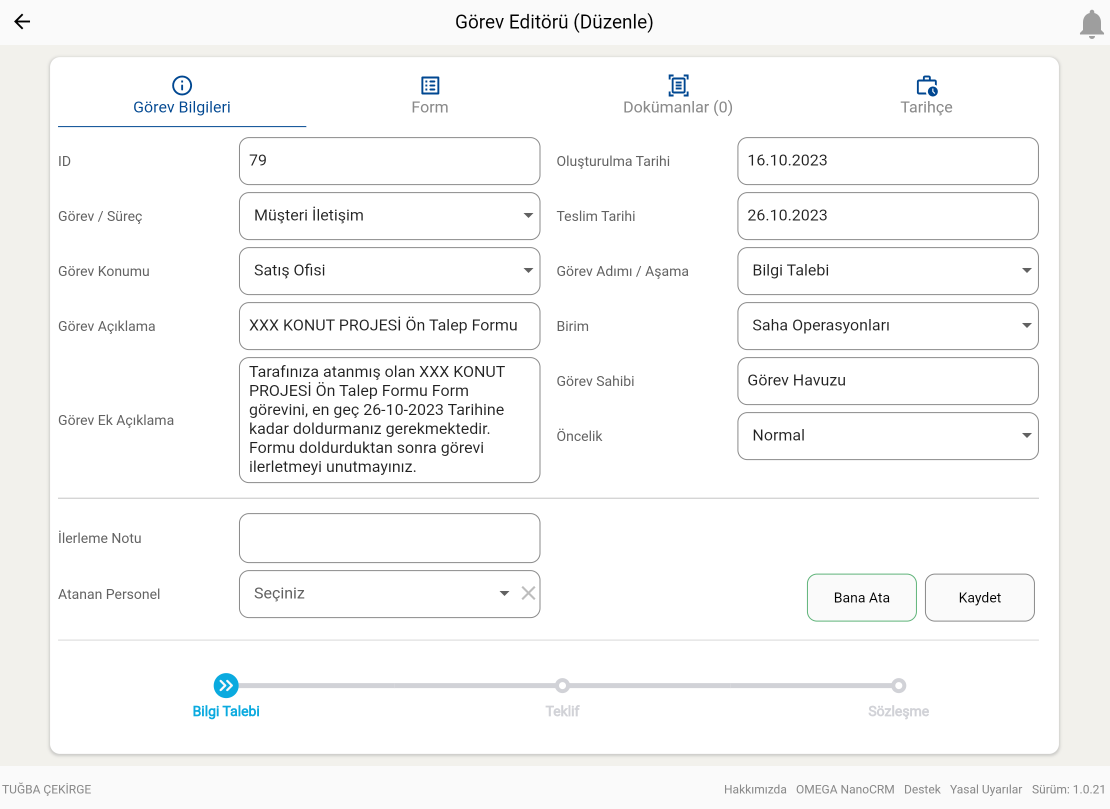Click the Teklif stage label
Screen dimensions: 1110x809
[x=562, y=711]
